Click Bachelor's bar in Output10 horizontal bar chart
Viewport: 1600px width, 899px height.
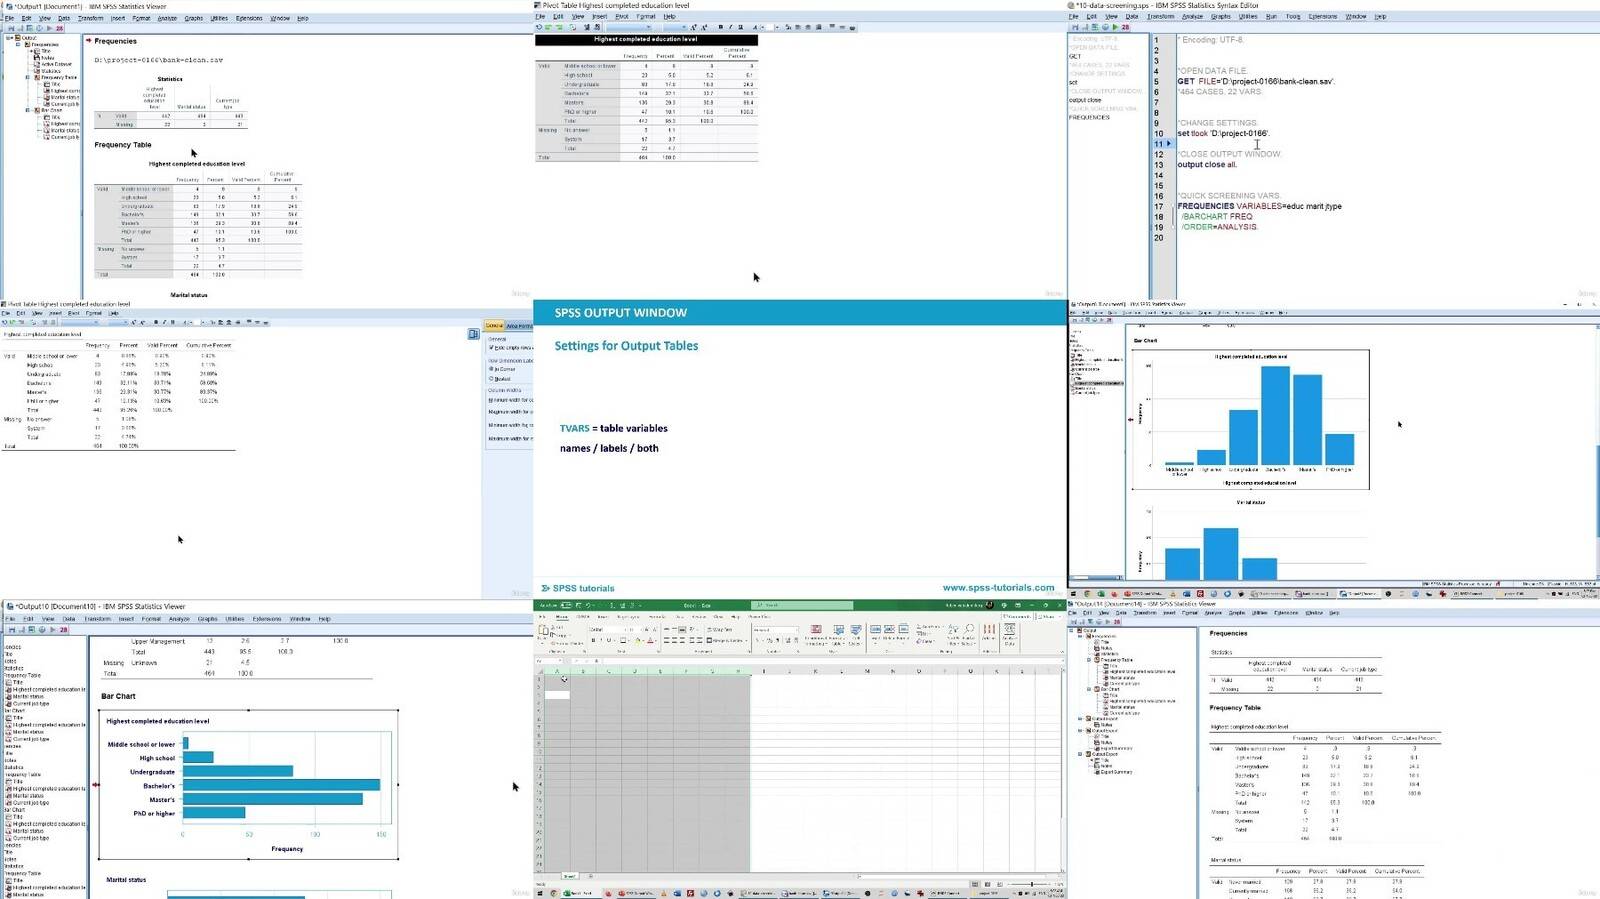281,785
